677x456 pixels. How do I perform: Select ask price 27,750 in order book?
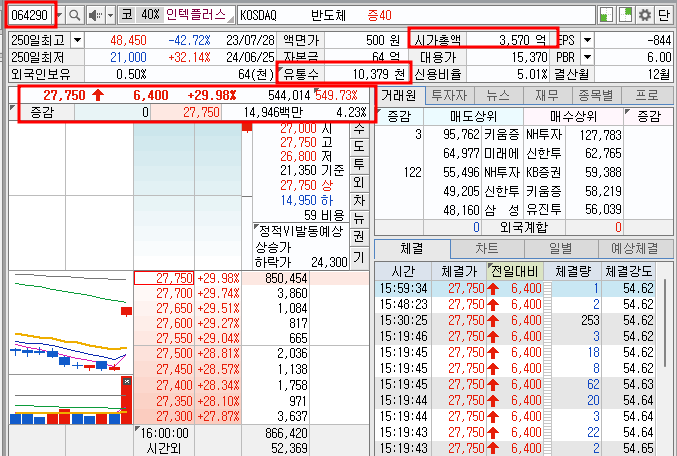pyautogui.click(x=164, y=278)
